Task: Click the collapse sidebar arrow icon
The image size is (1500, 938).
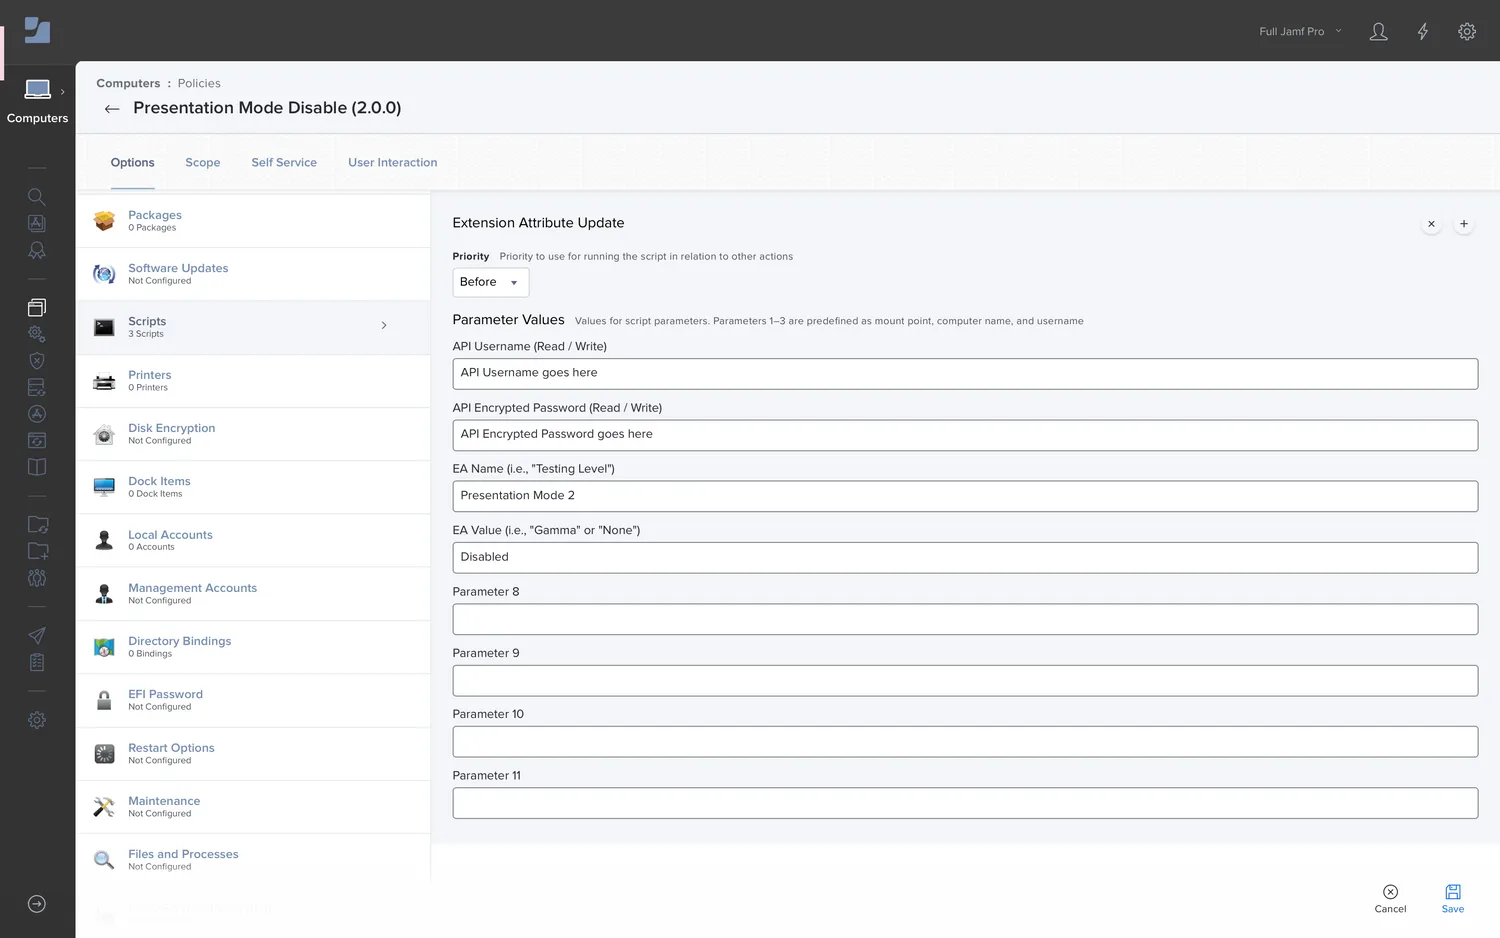Action: coord(37,904)
